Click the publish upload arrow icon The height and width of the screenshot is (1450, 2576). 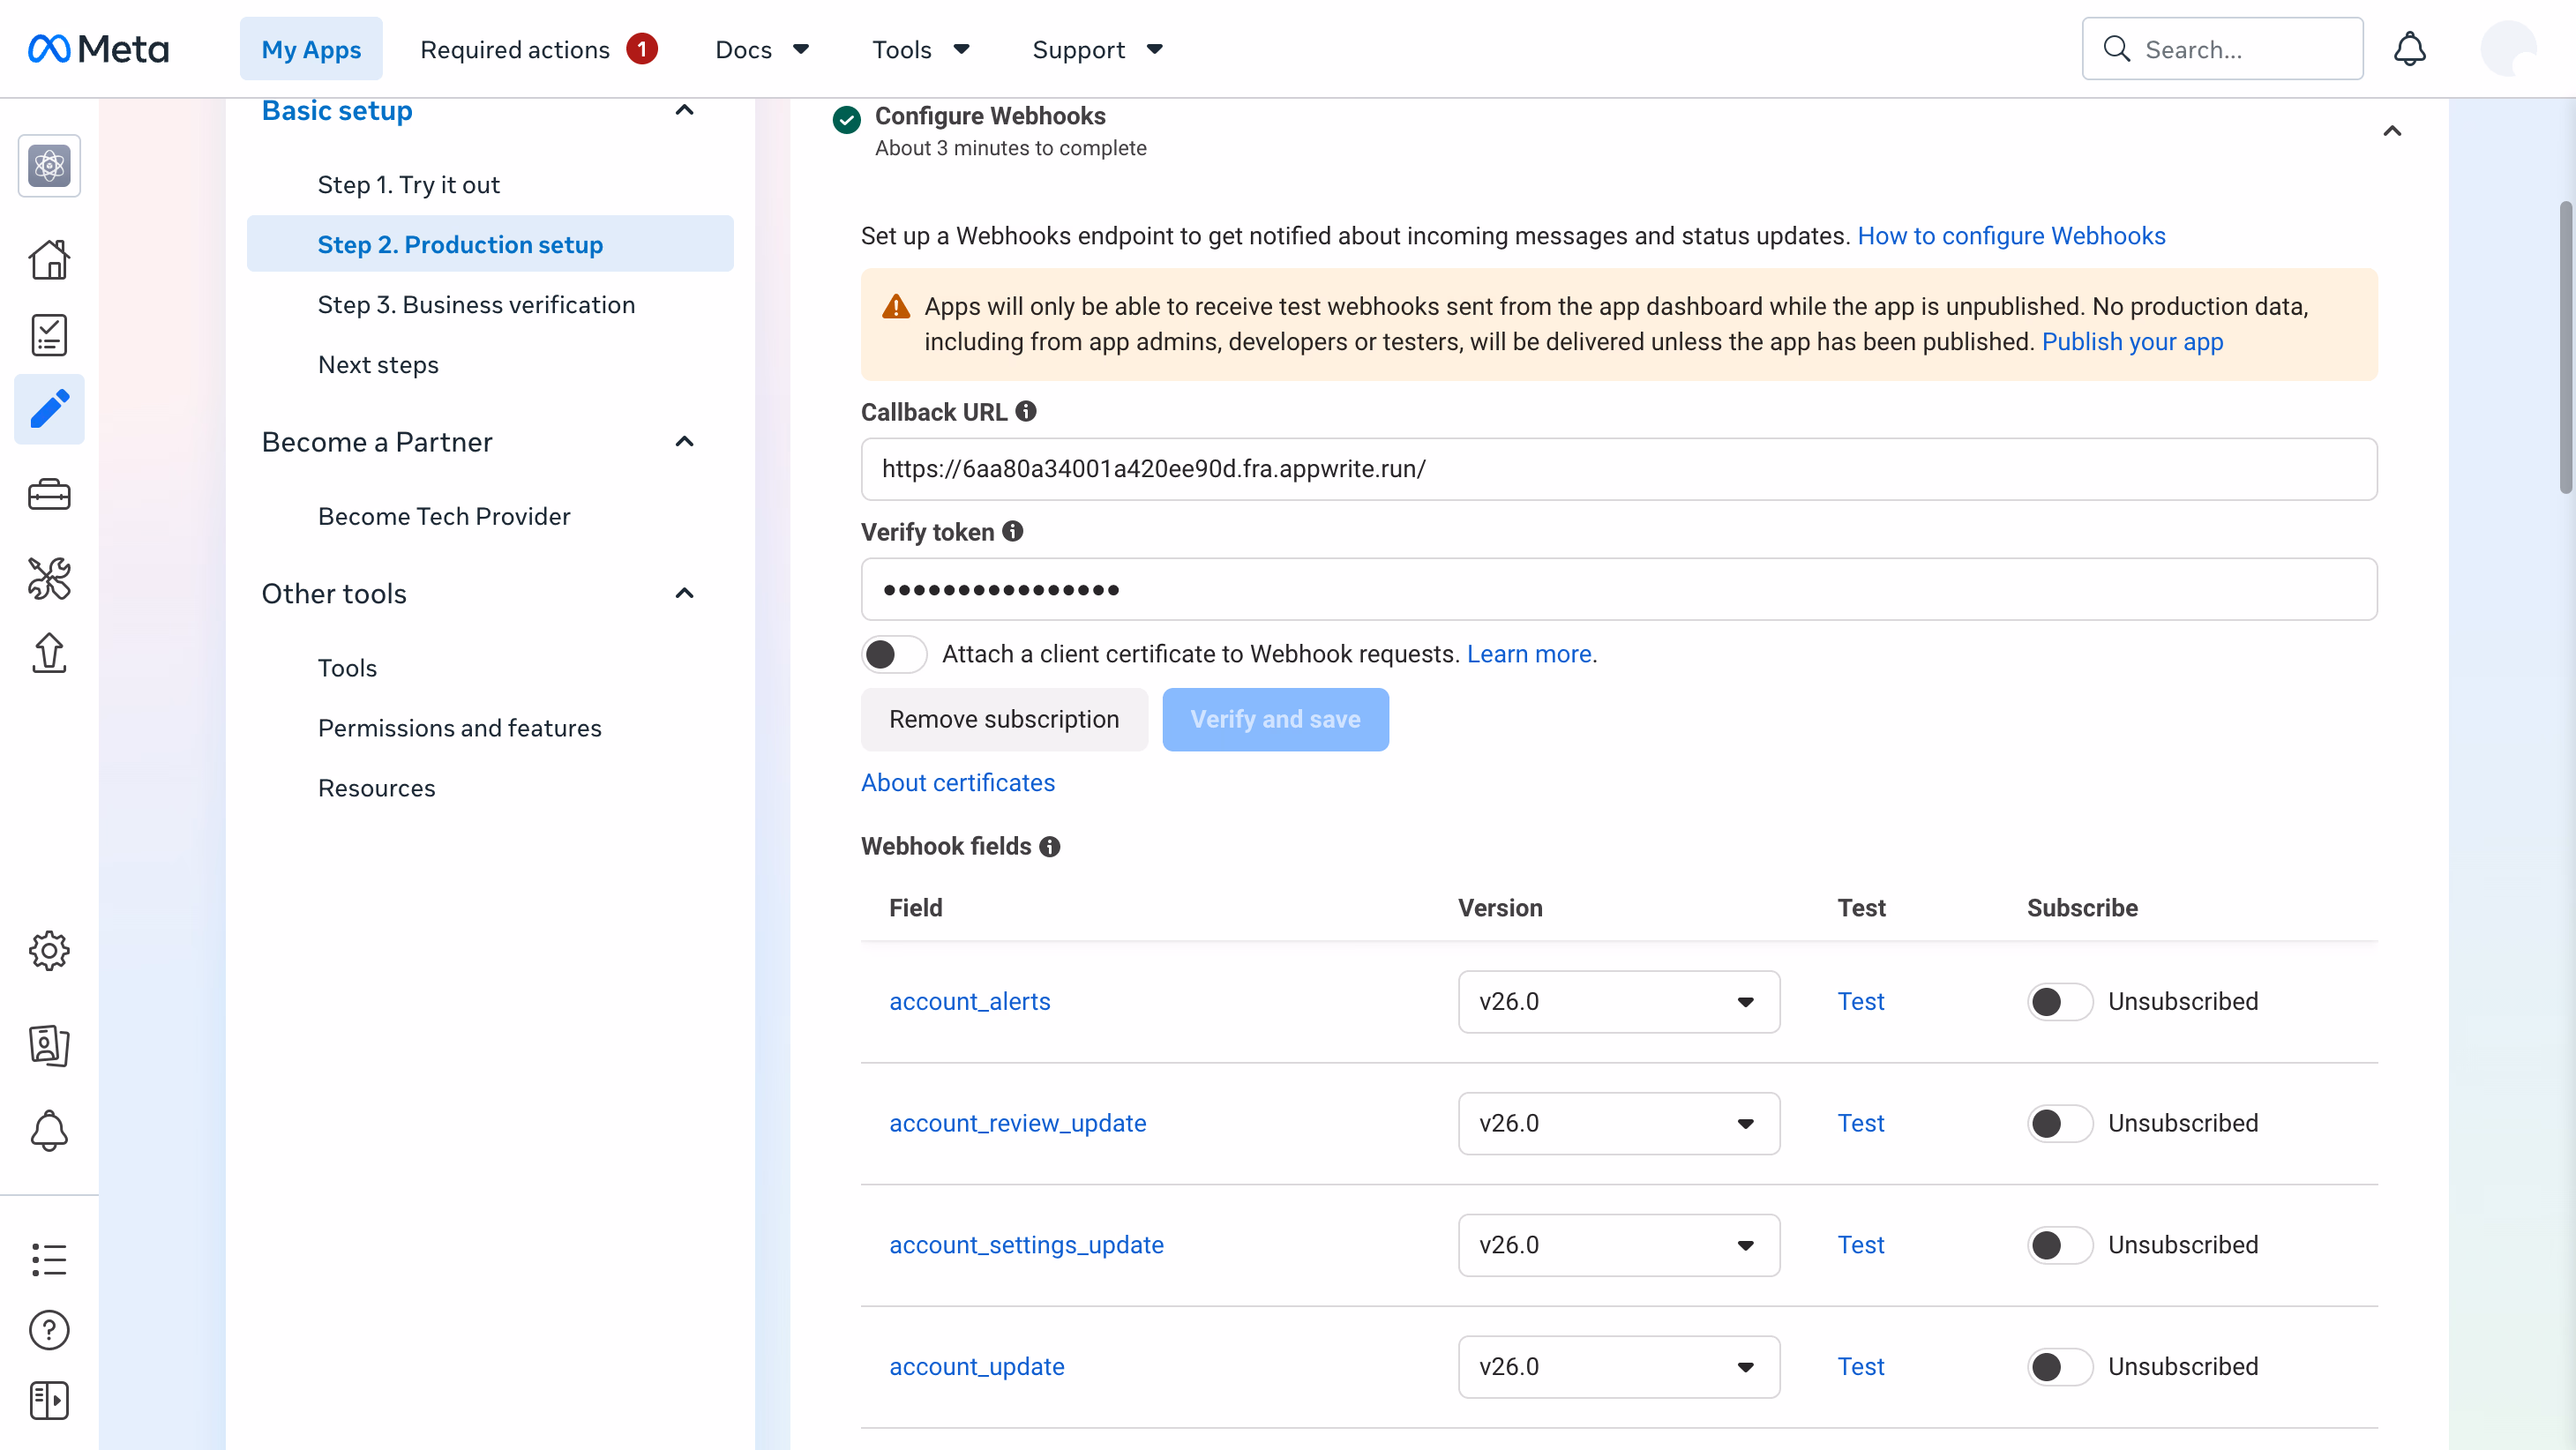[x=49, y=653]
